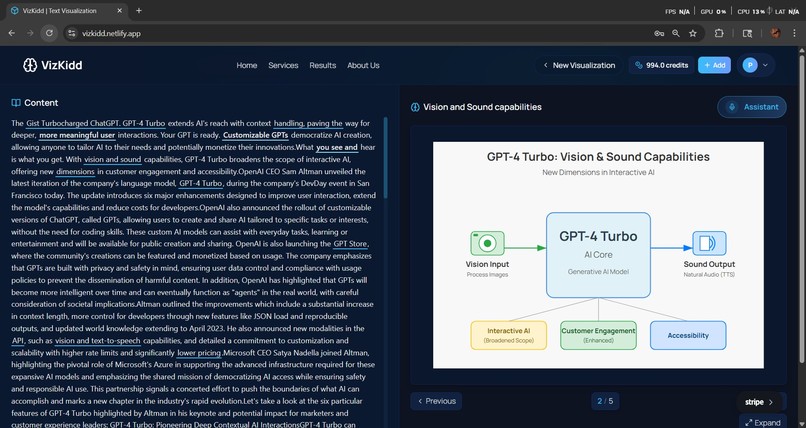806x428 pixels.
Task: Click the Expand button
Action: [x=763, y=422]
